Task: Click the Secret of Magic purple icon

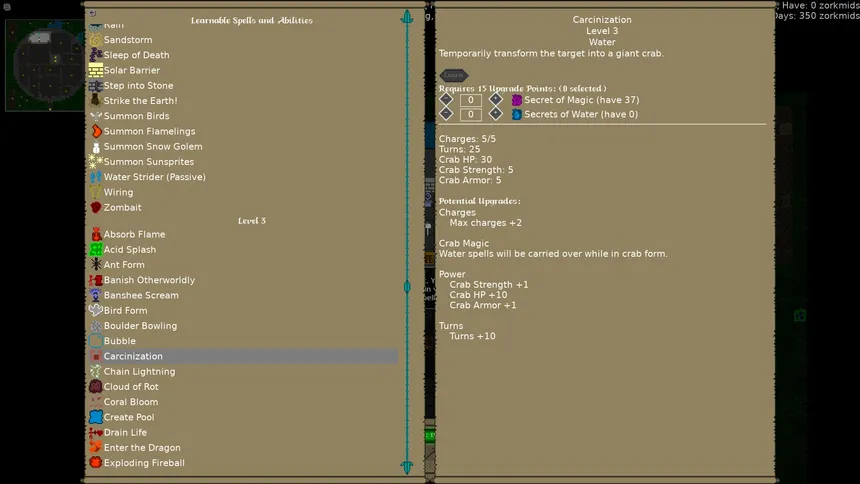Action: (x=517, y=100)
